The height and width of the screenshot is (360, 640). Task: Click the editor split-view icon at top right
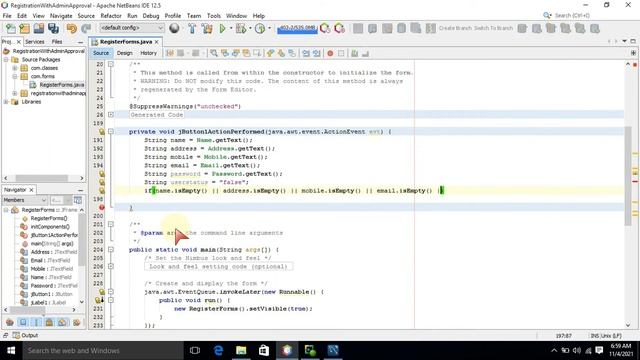(x=633, y=53)
